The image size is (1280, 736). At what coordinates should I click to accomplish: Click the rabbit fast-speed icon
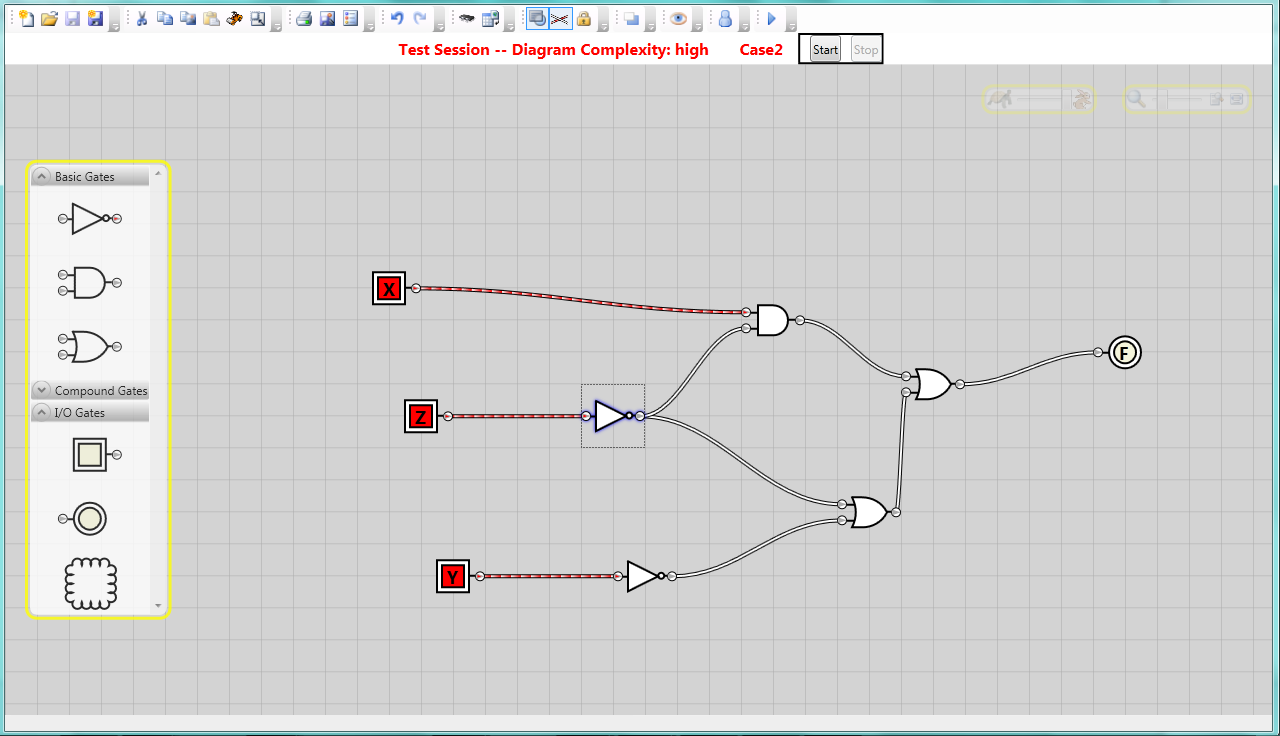click(1081, 99)
